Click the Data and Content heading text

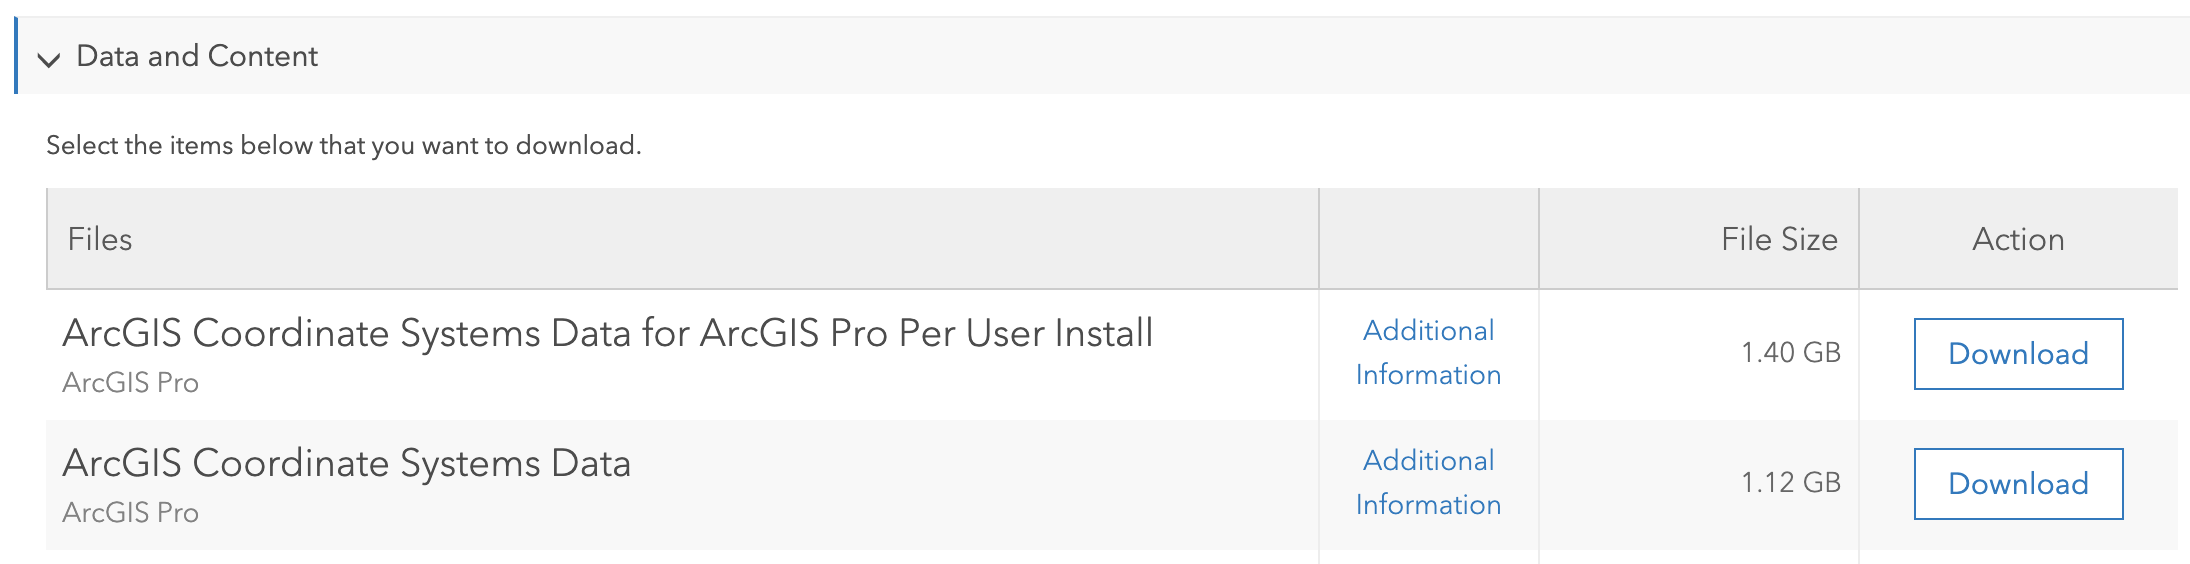197,56
